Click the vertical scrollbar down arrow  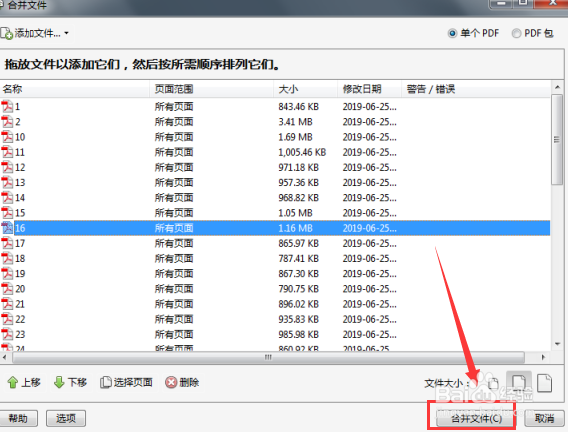557,344
